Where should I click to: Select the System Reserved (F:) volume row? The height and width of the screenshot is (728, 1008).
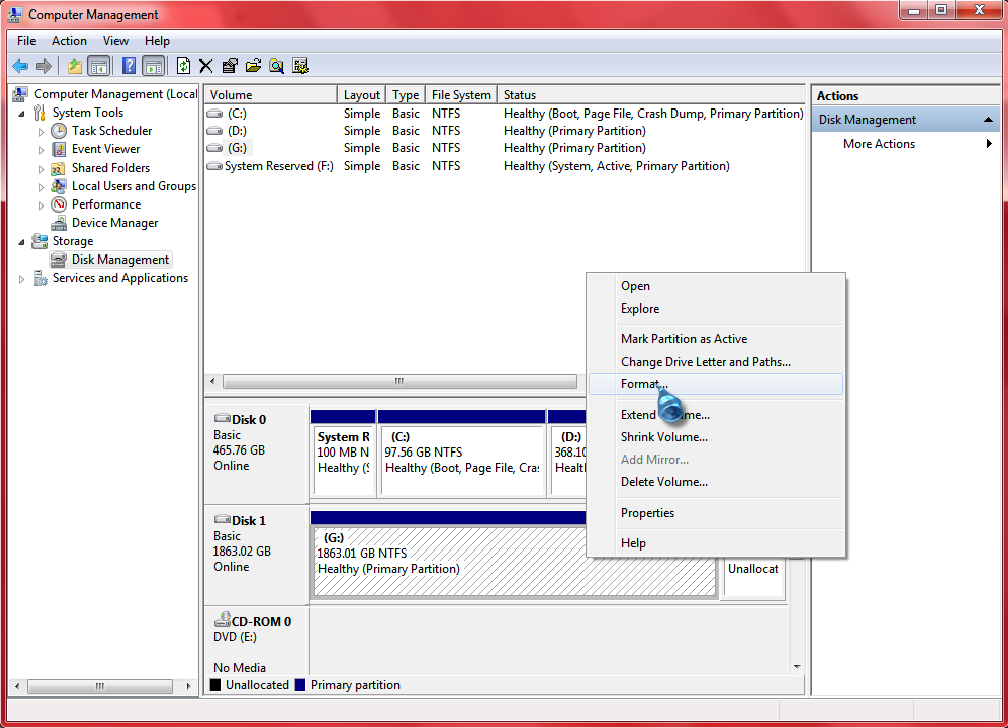504,167
